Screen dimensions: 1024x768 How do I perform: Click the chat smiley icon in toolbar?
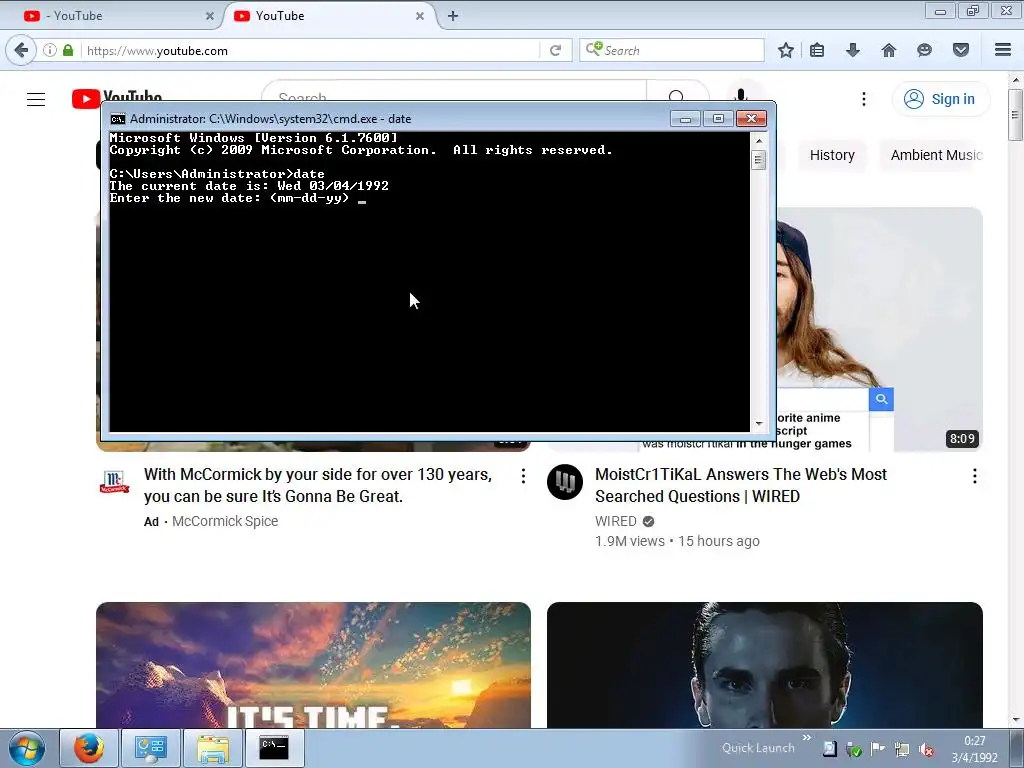point(924,50)
